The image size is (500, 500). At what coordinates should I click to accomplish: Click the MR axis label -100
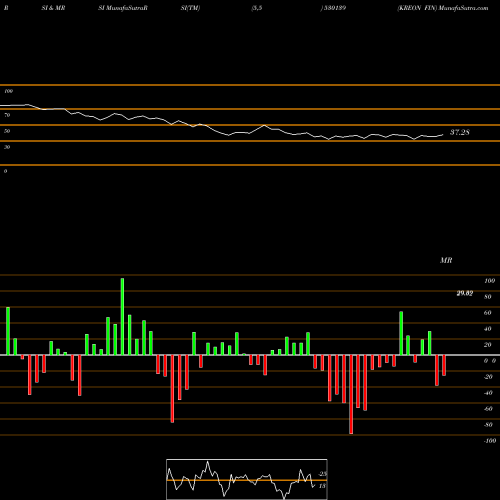(490, 441)
